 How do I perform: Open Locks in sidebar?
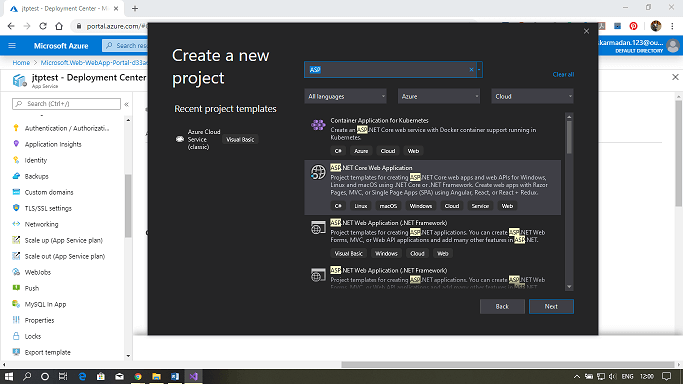[x=33, y=336]
